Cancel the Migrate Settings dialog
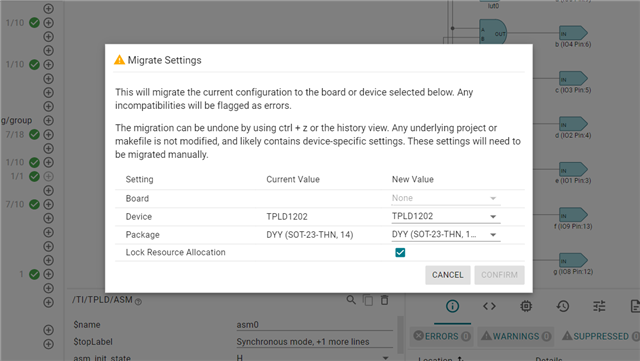640x361 pixels. point(448,275)
